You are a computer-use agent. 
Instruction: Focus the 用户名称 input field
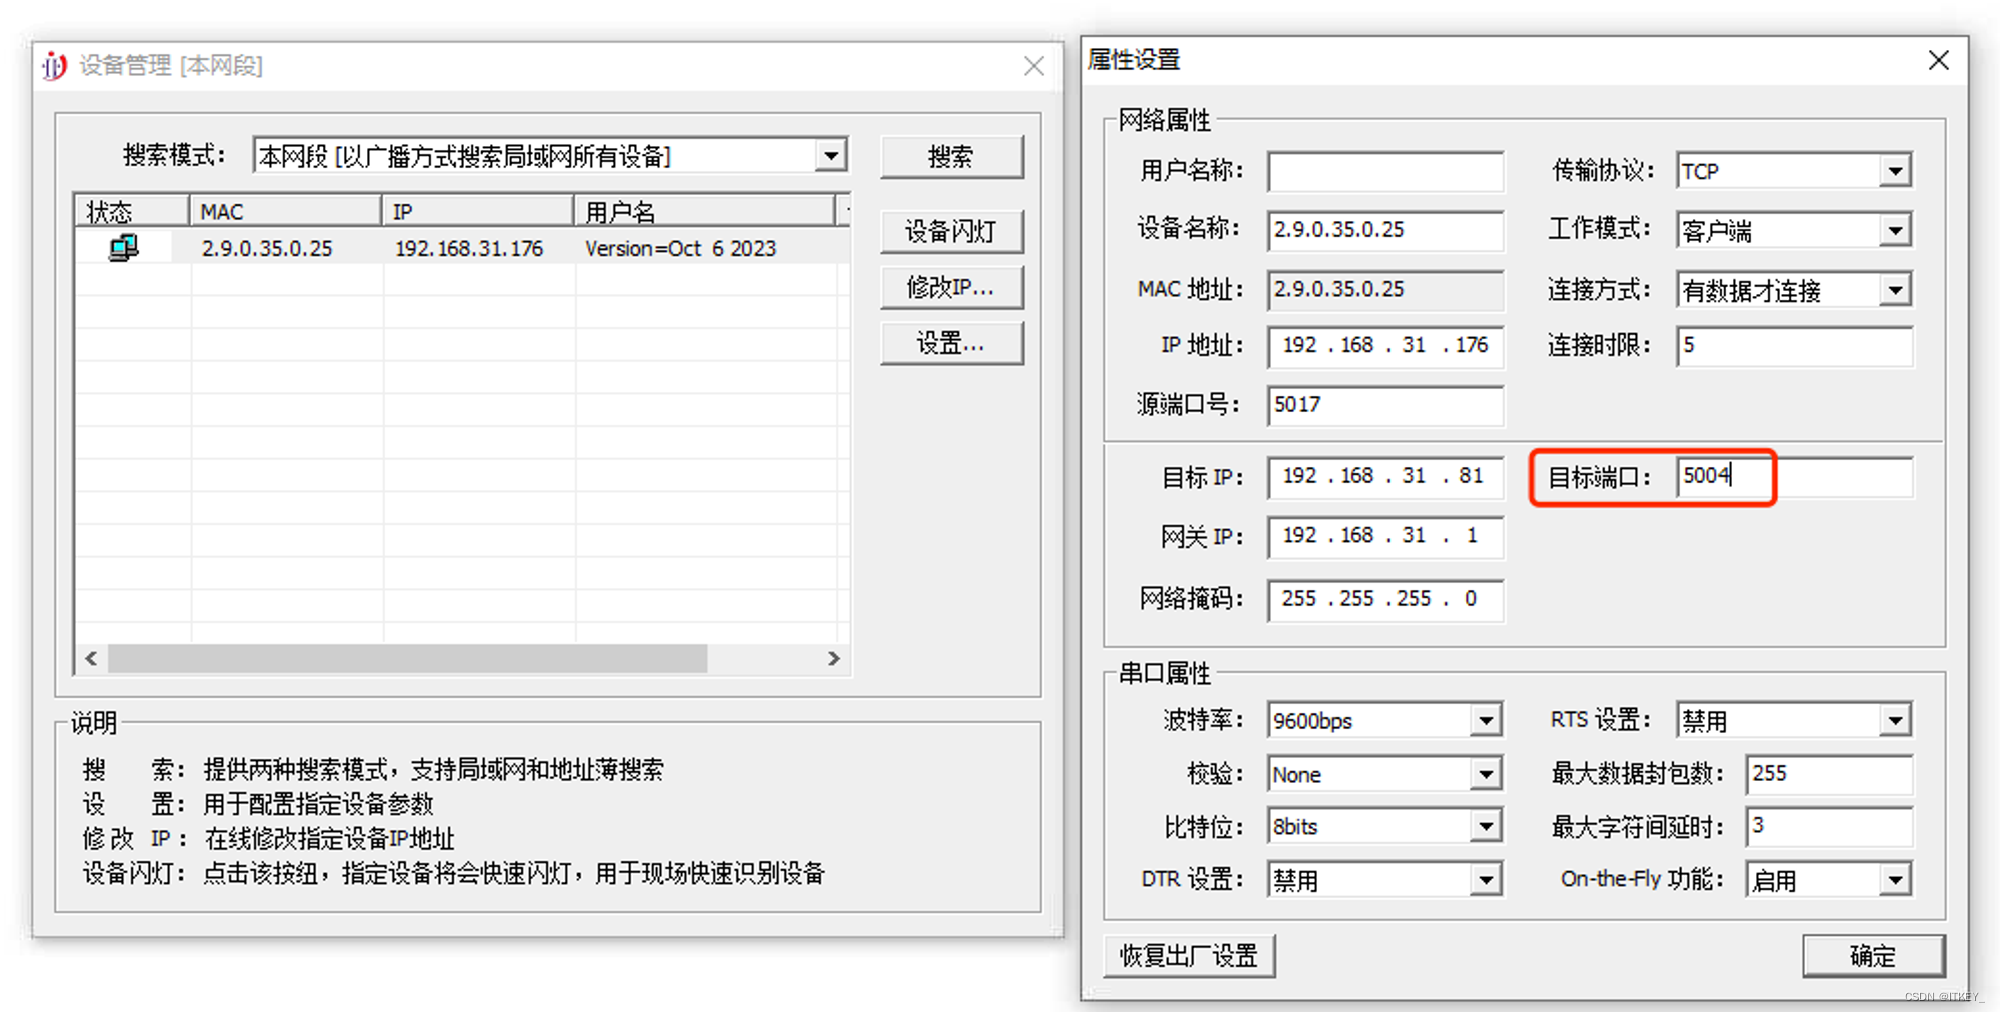1386,171
